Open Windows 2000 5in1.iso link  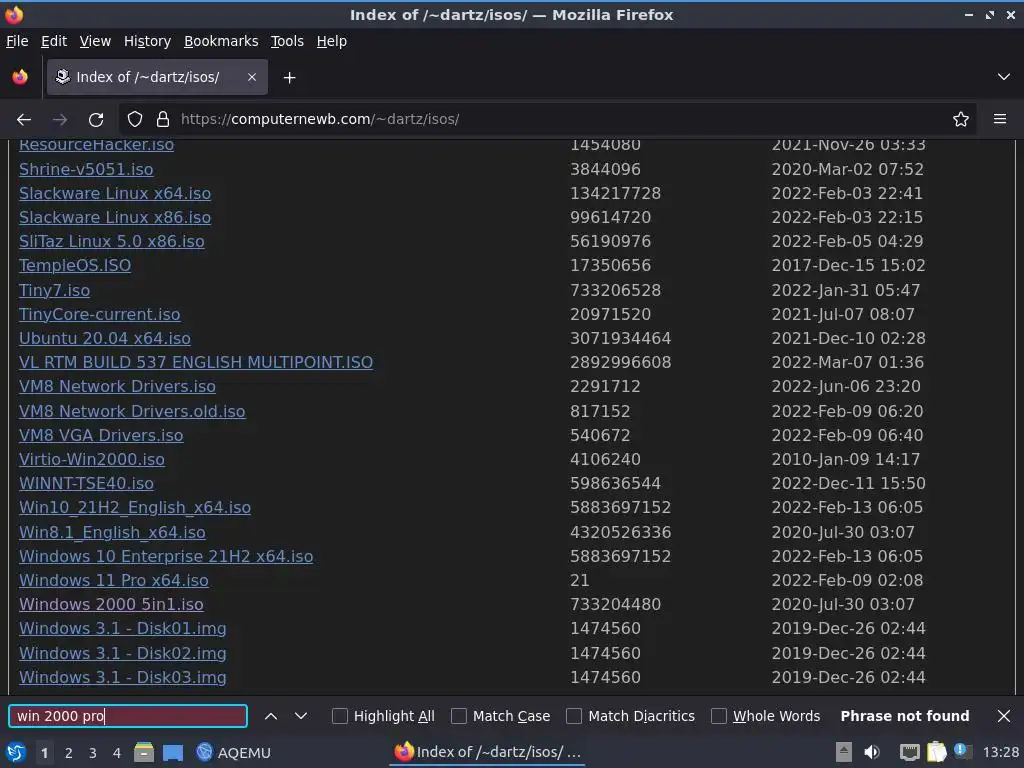coord(111,605)
